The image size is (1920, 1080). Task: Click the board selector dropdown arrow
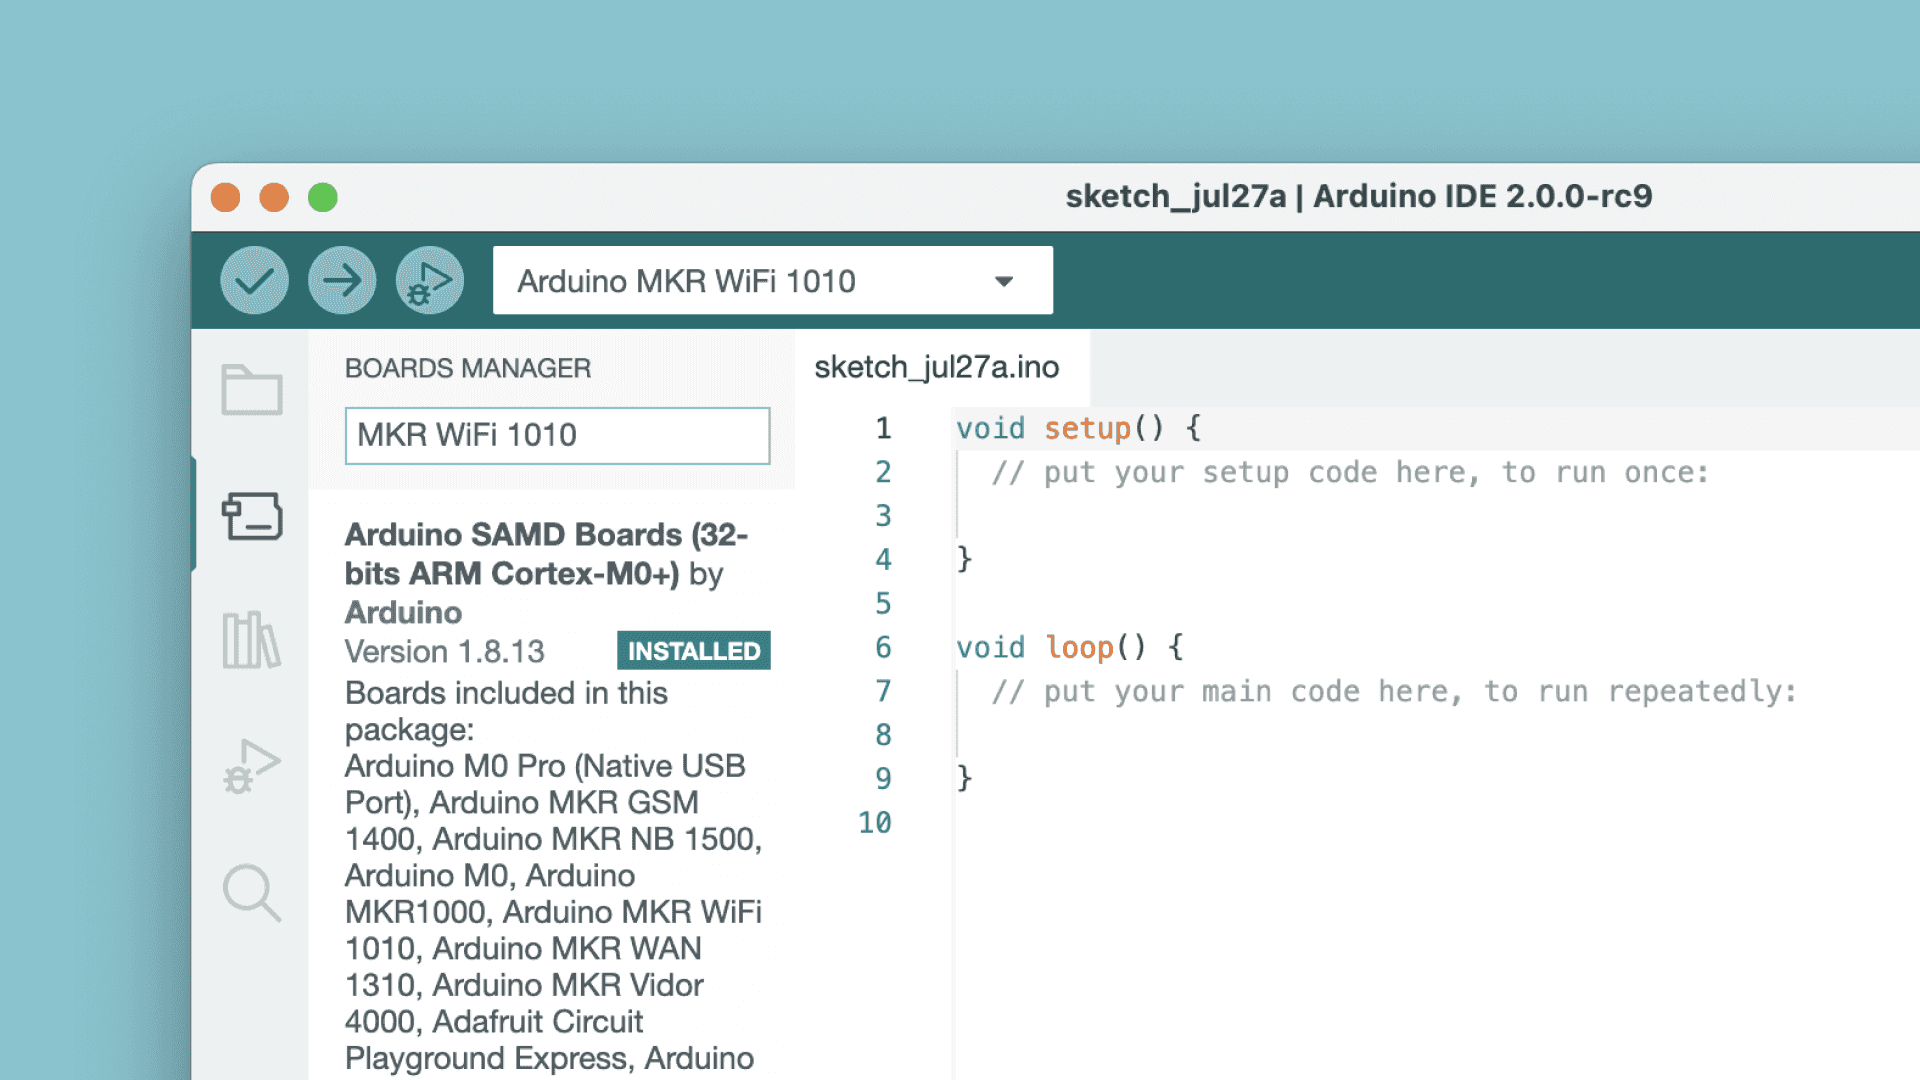pos(1004,281)
